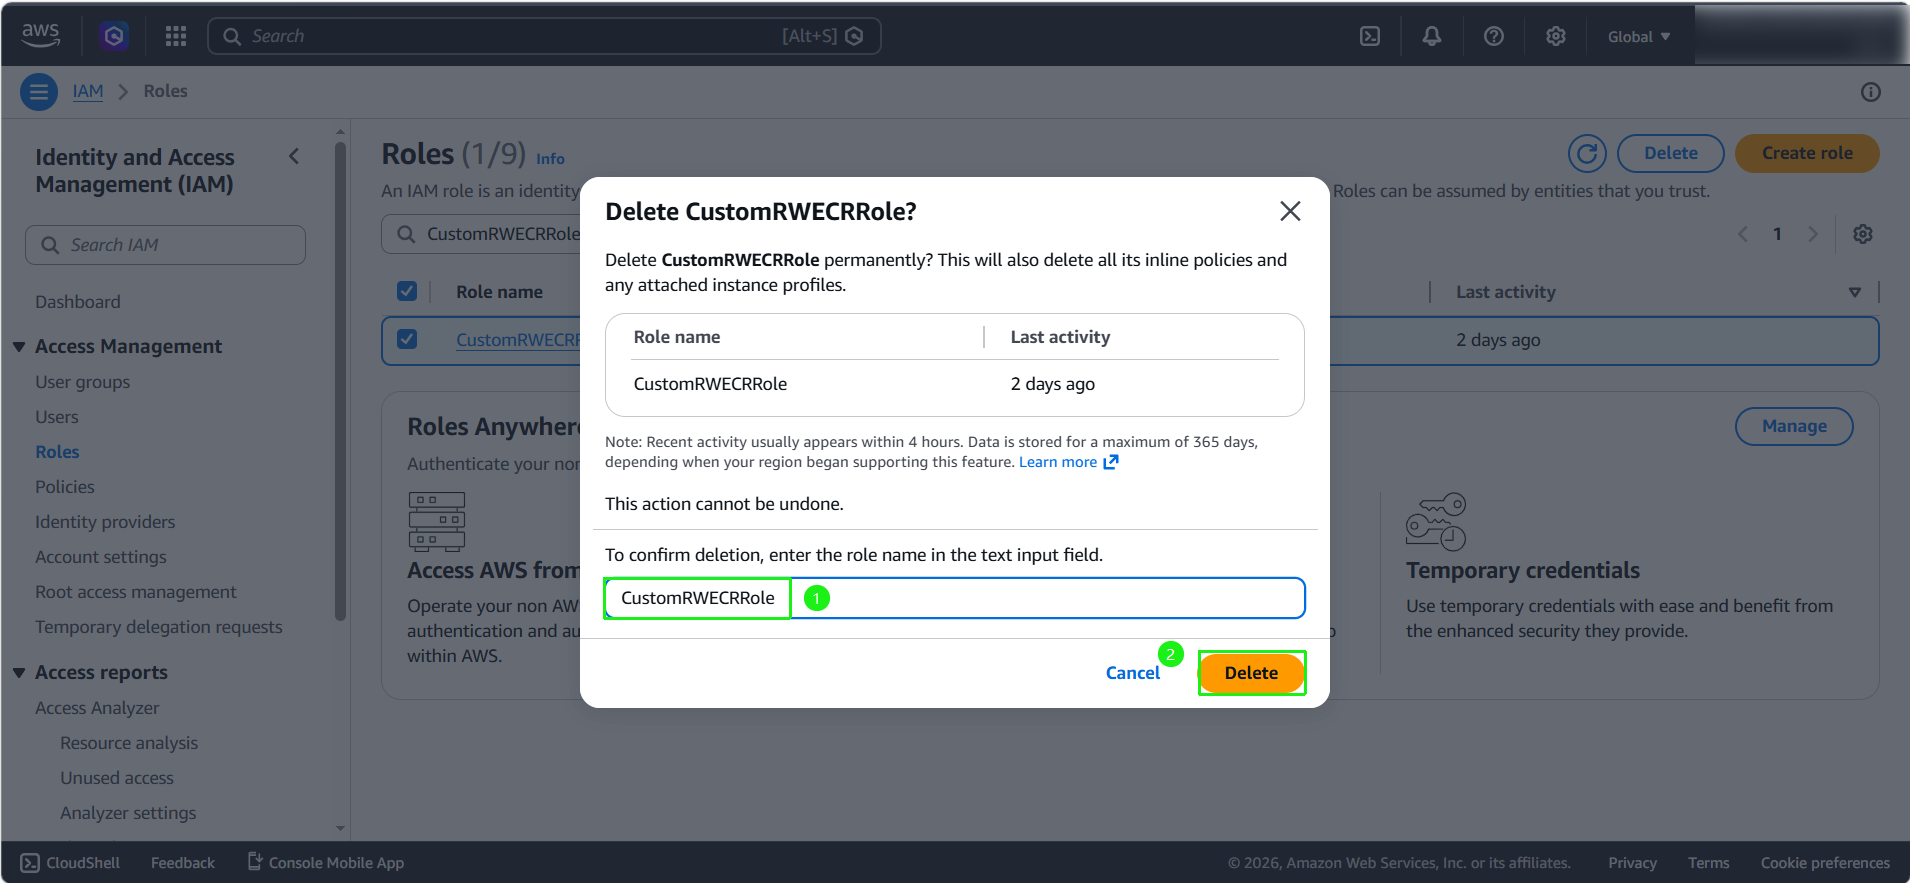Open Cookie preferences
The width and height of the screenshot is (1910, 883).
point(1825,863)
